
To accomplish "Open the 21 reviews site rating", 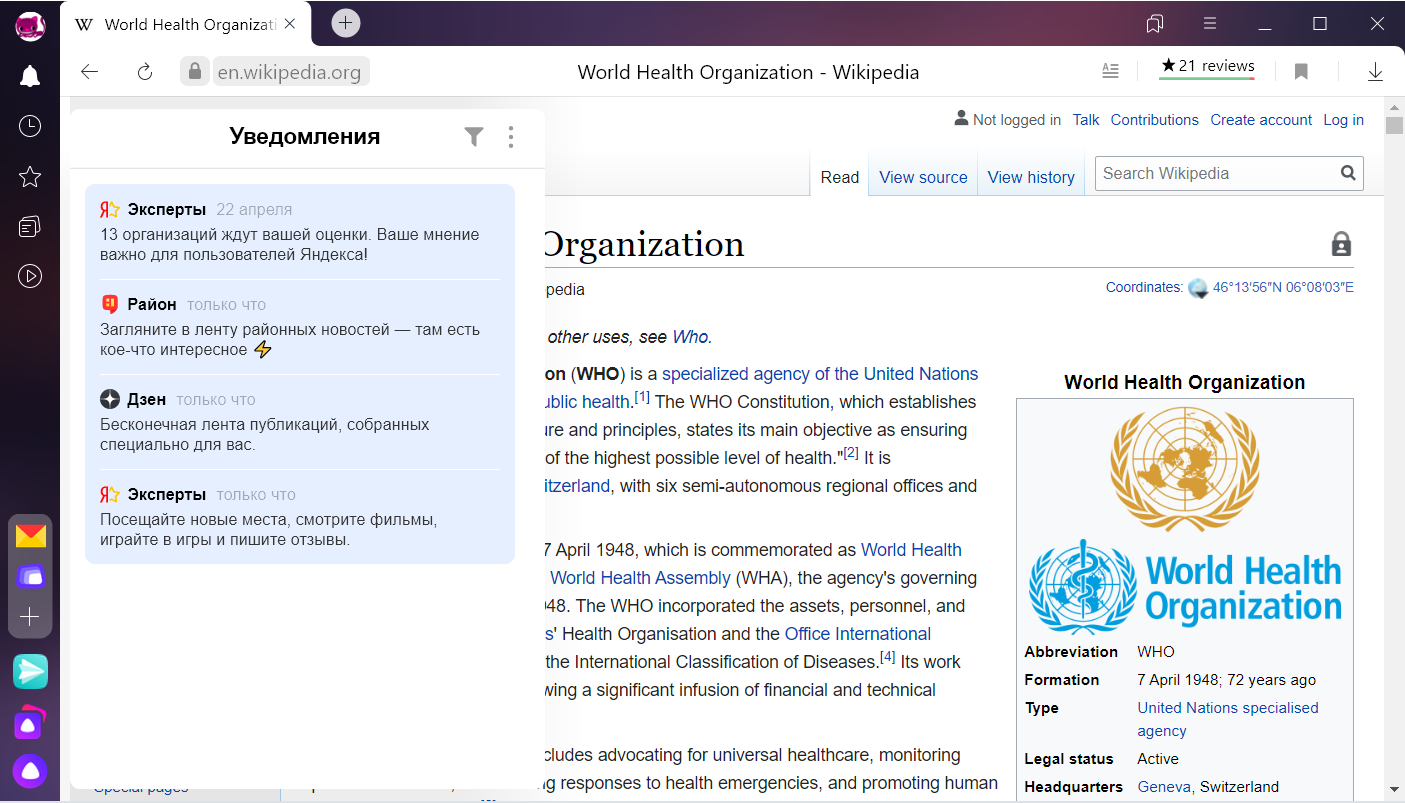I will click(1207, 67).
